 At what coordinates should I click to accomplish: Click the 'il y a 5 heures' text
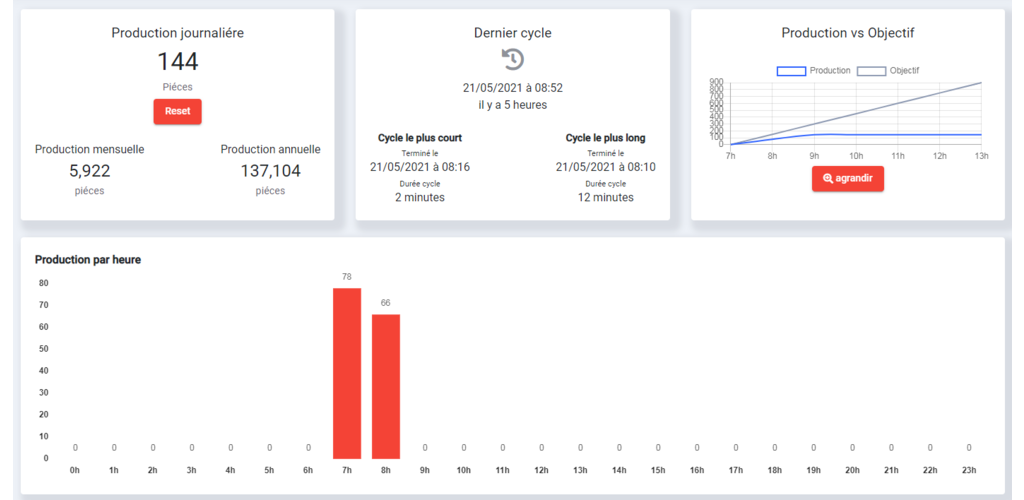pos(513,104)
